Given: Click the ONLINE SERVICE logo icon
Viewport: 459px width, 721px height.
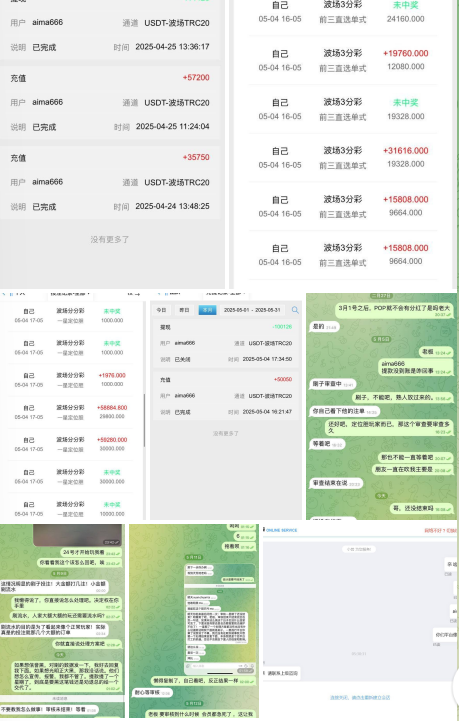Looking at the screenshot, I should (x=264, y=530).
